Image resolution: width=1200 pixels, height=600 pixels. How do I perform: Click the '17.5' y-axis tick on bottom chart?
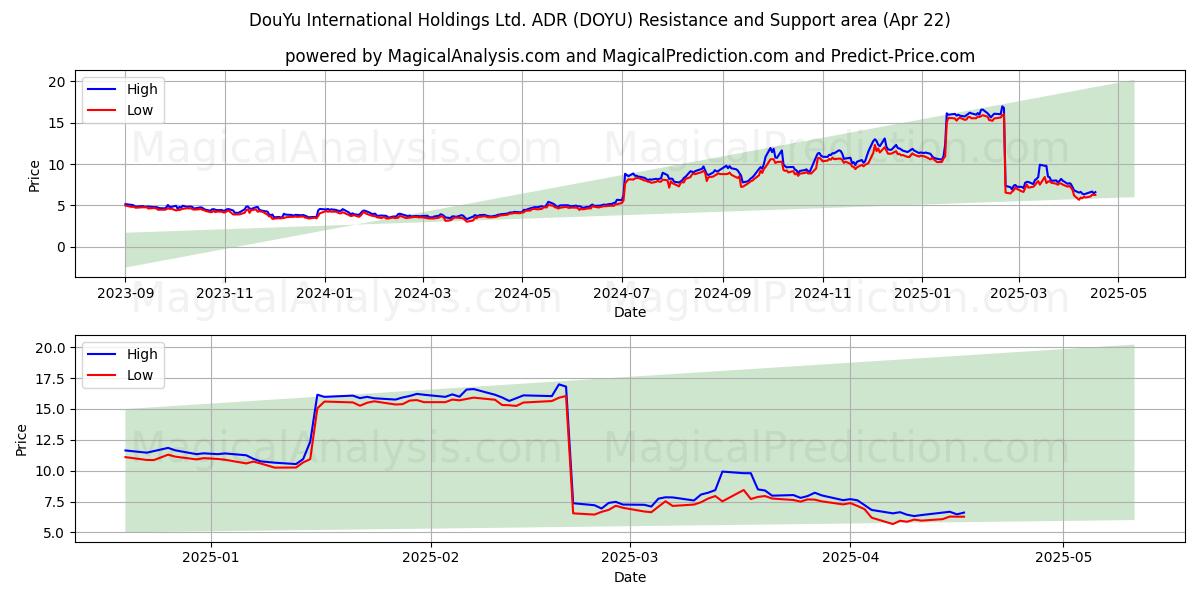click(51, 379)
